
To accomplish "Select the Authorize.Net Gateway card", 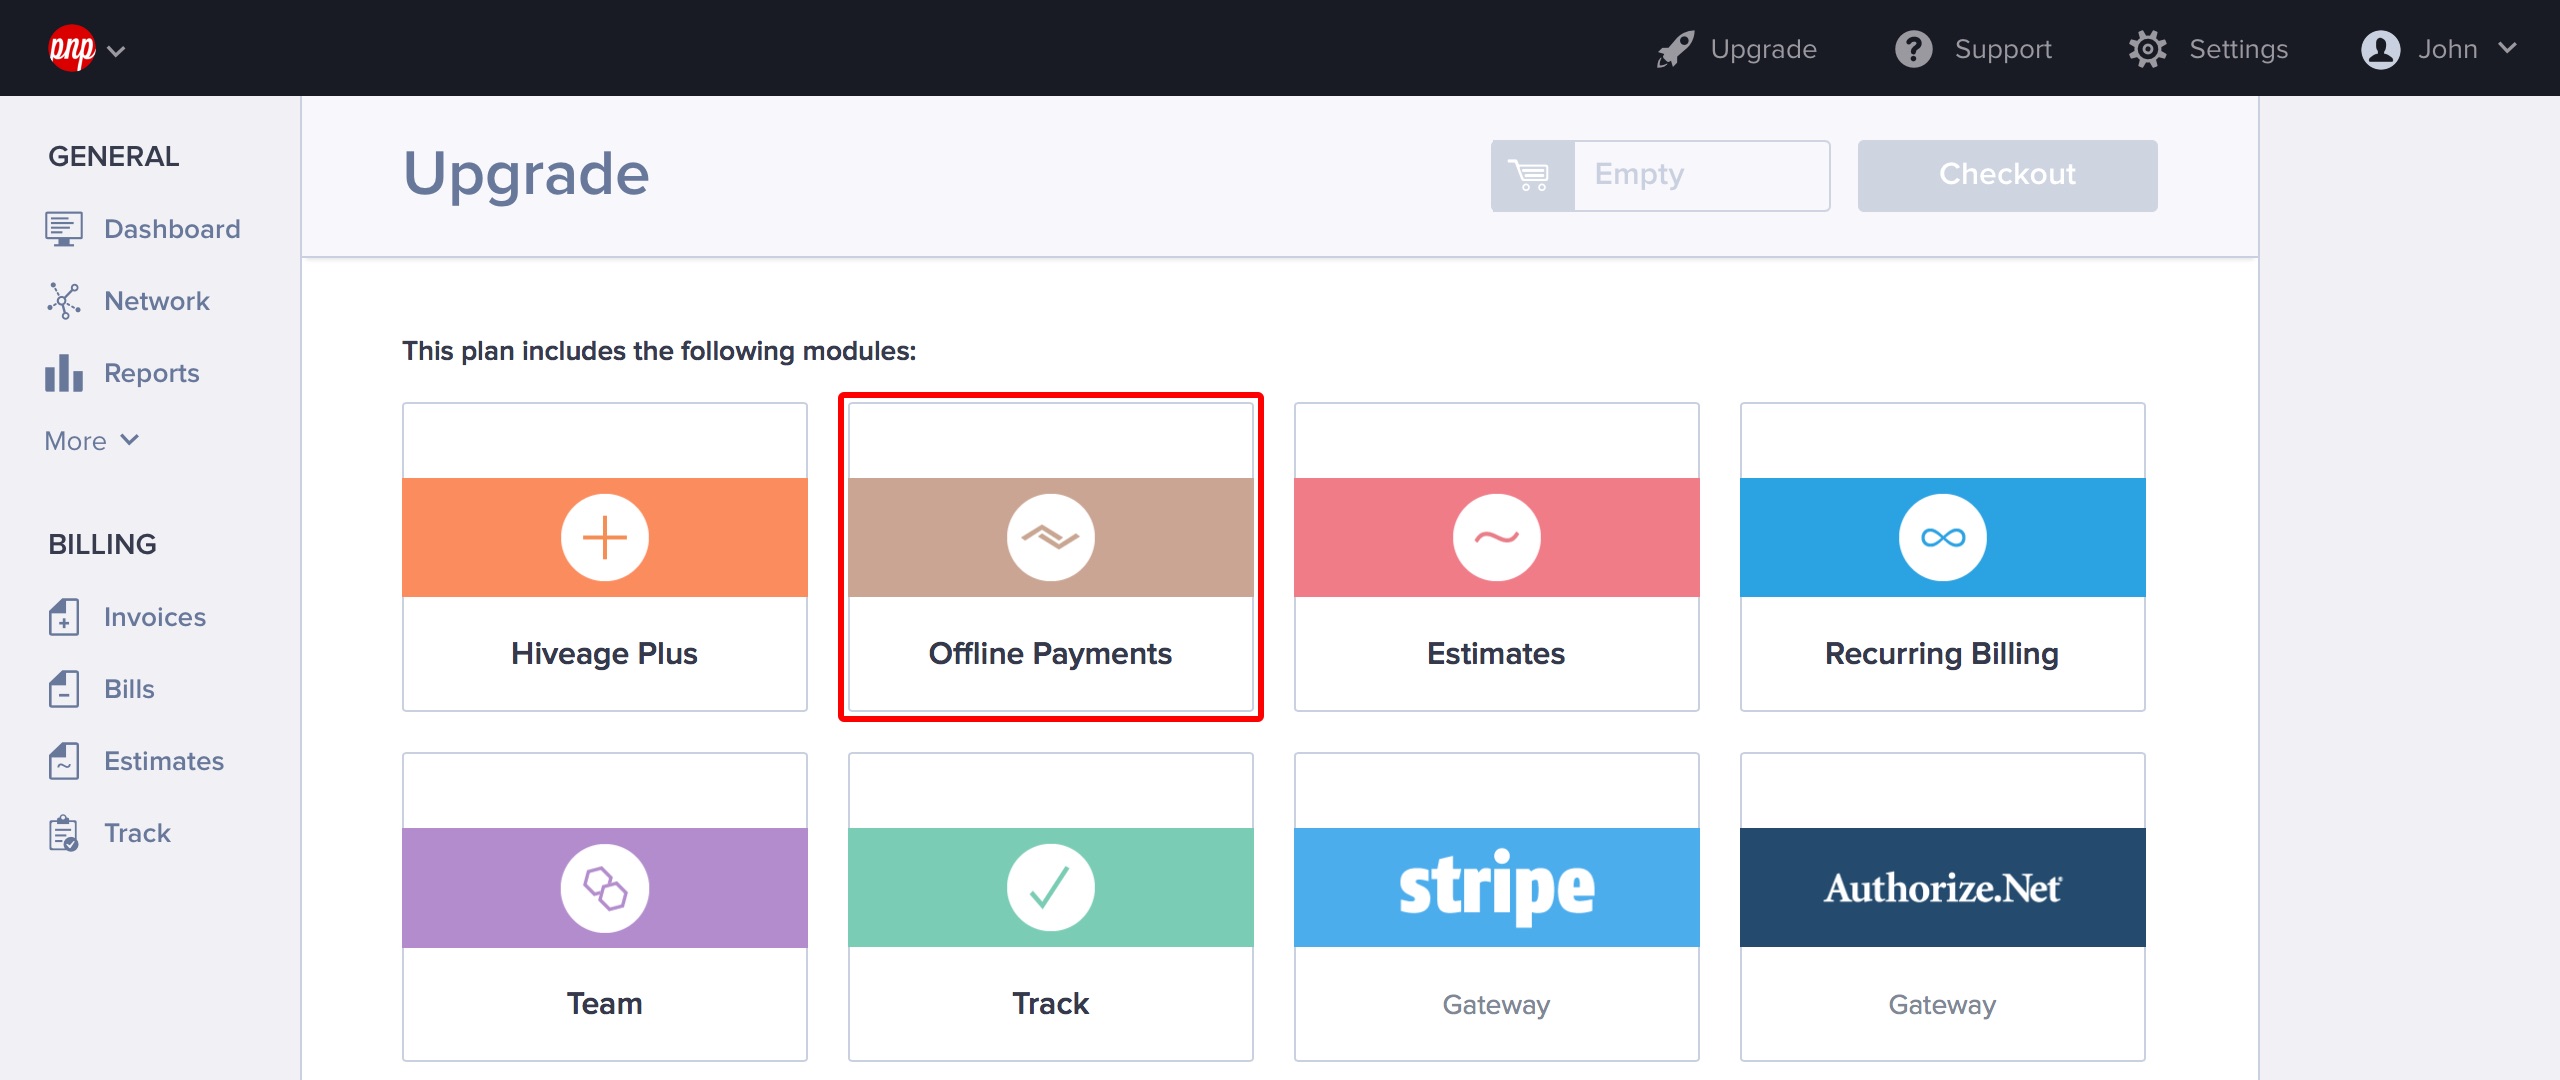I will click(x=1942, y=906).
